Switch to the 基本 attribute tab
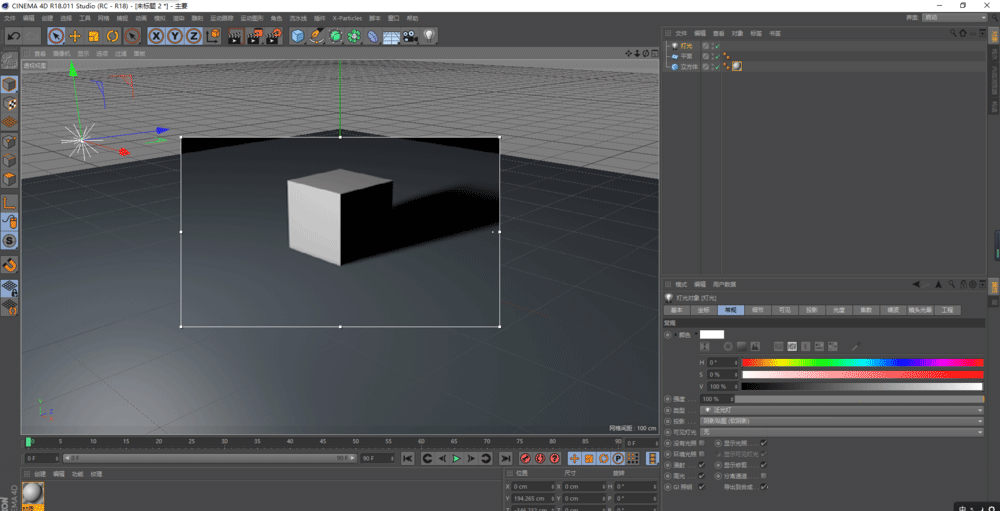The image size is (1000, 511). (x=677, y=310)
